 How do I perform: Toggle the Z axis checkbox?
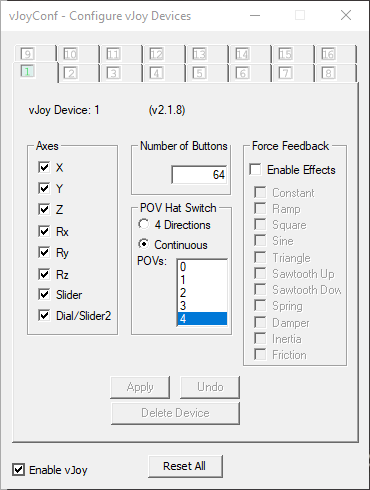point(44,210)
